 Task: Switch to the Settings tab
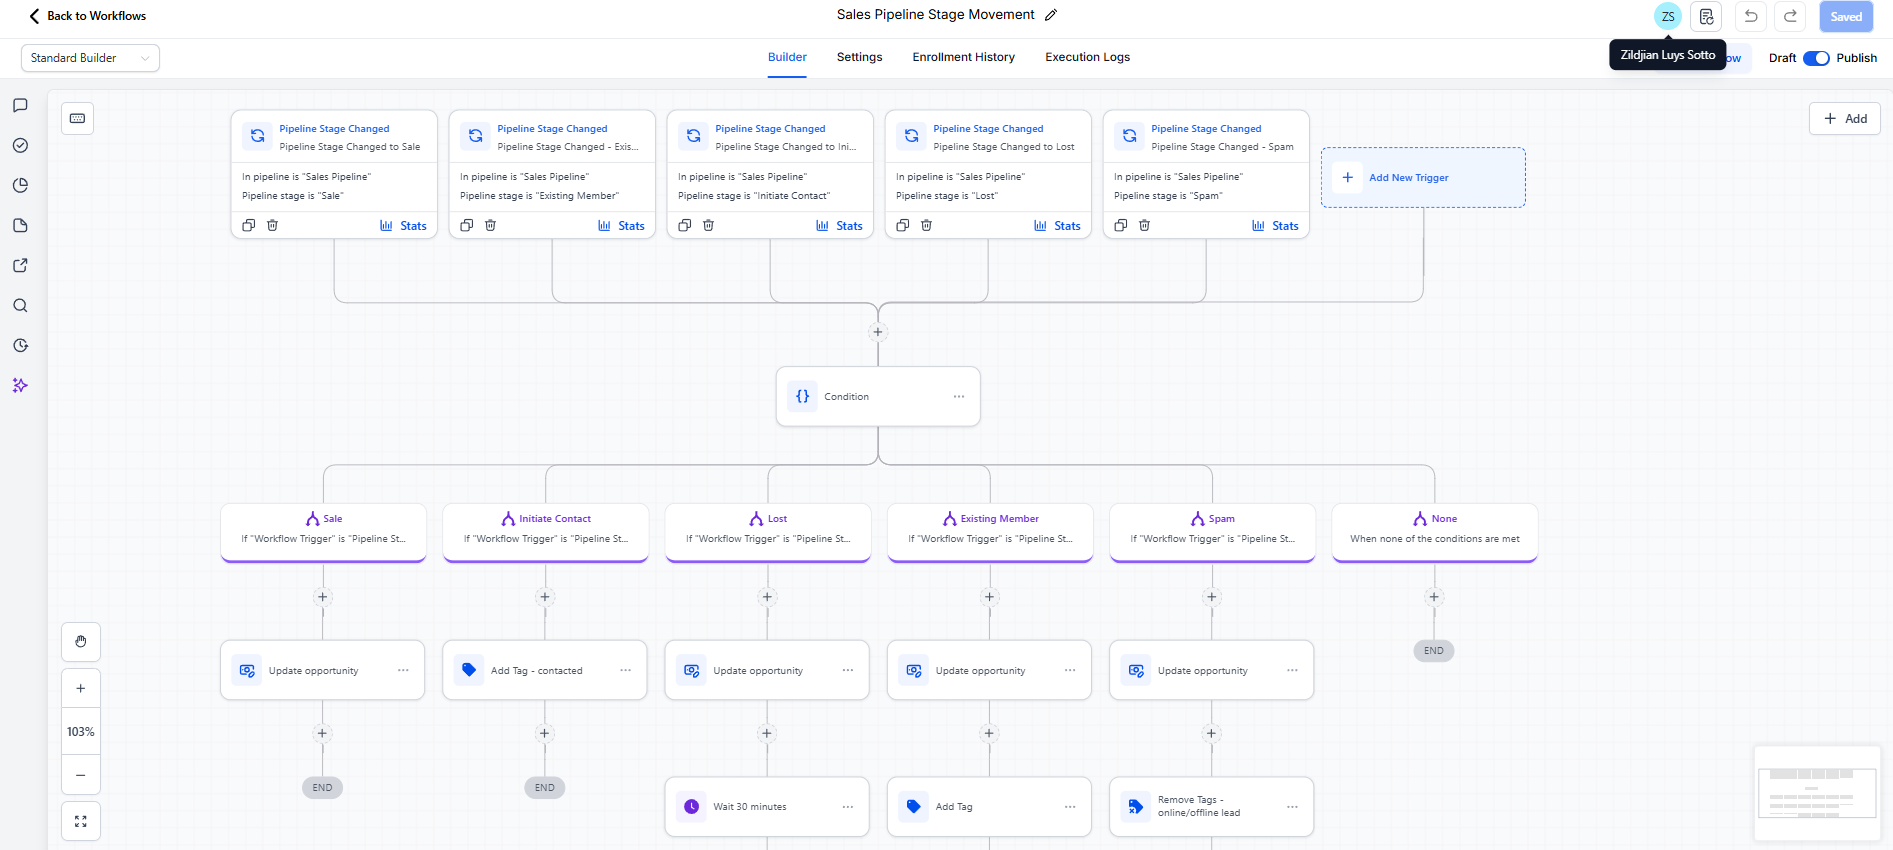point(859,57)
